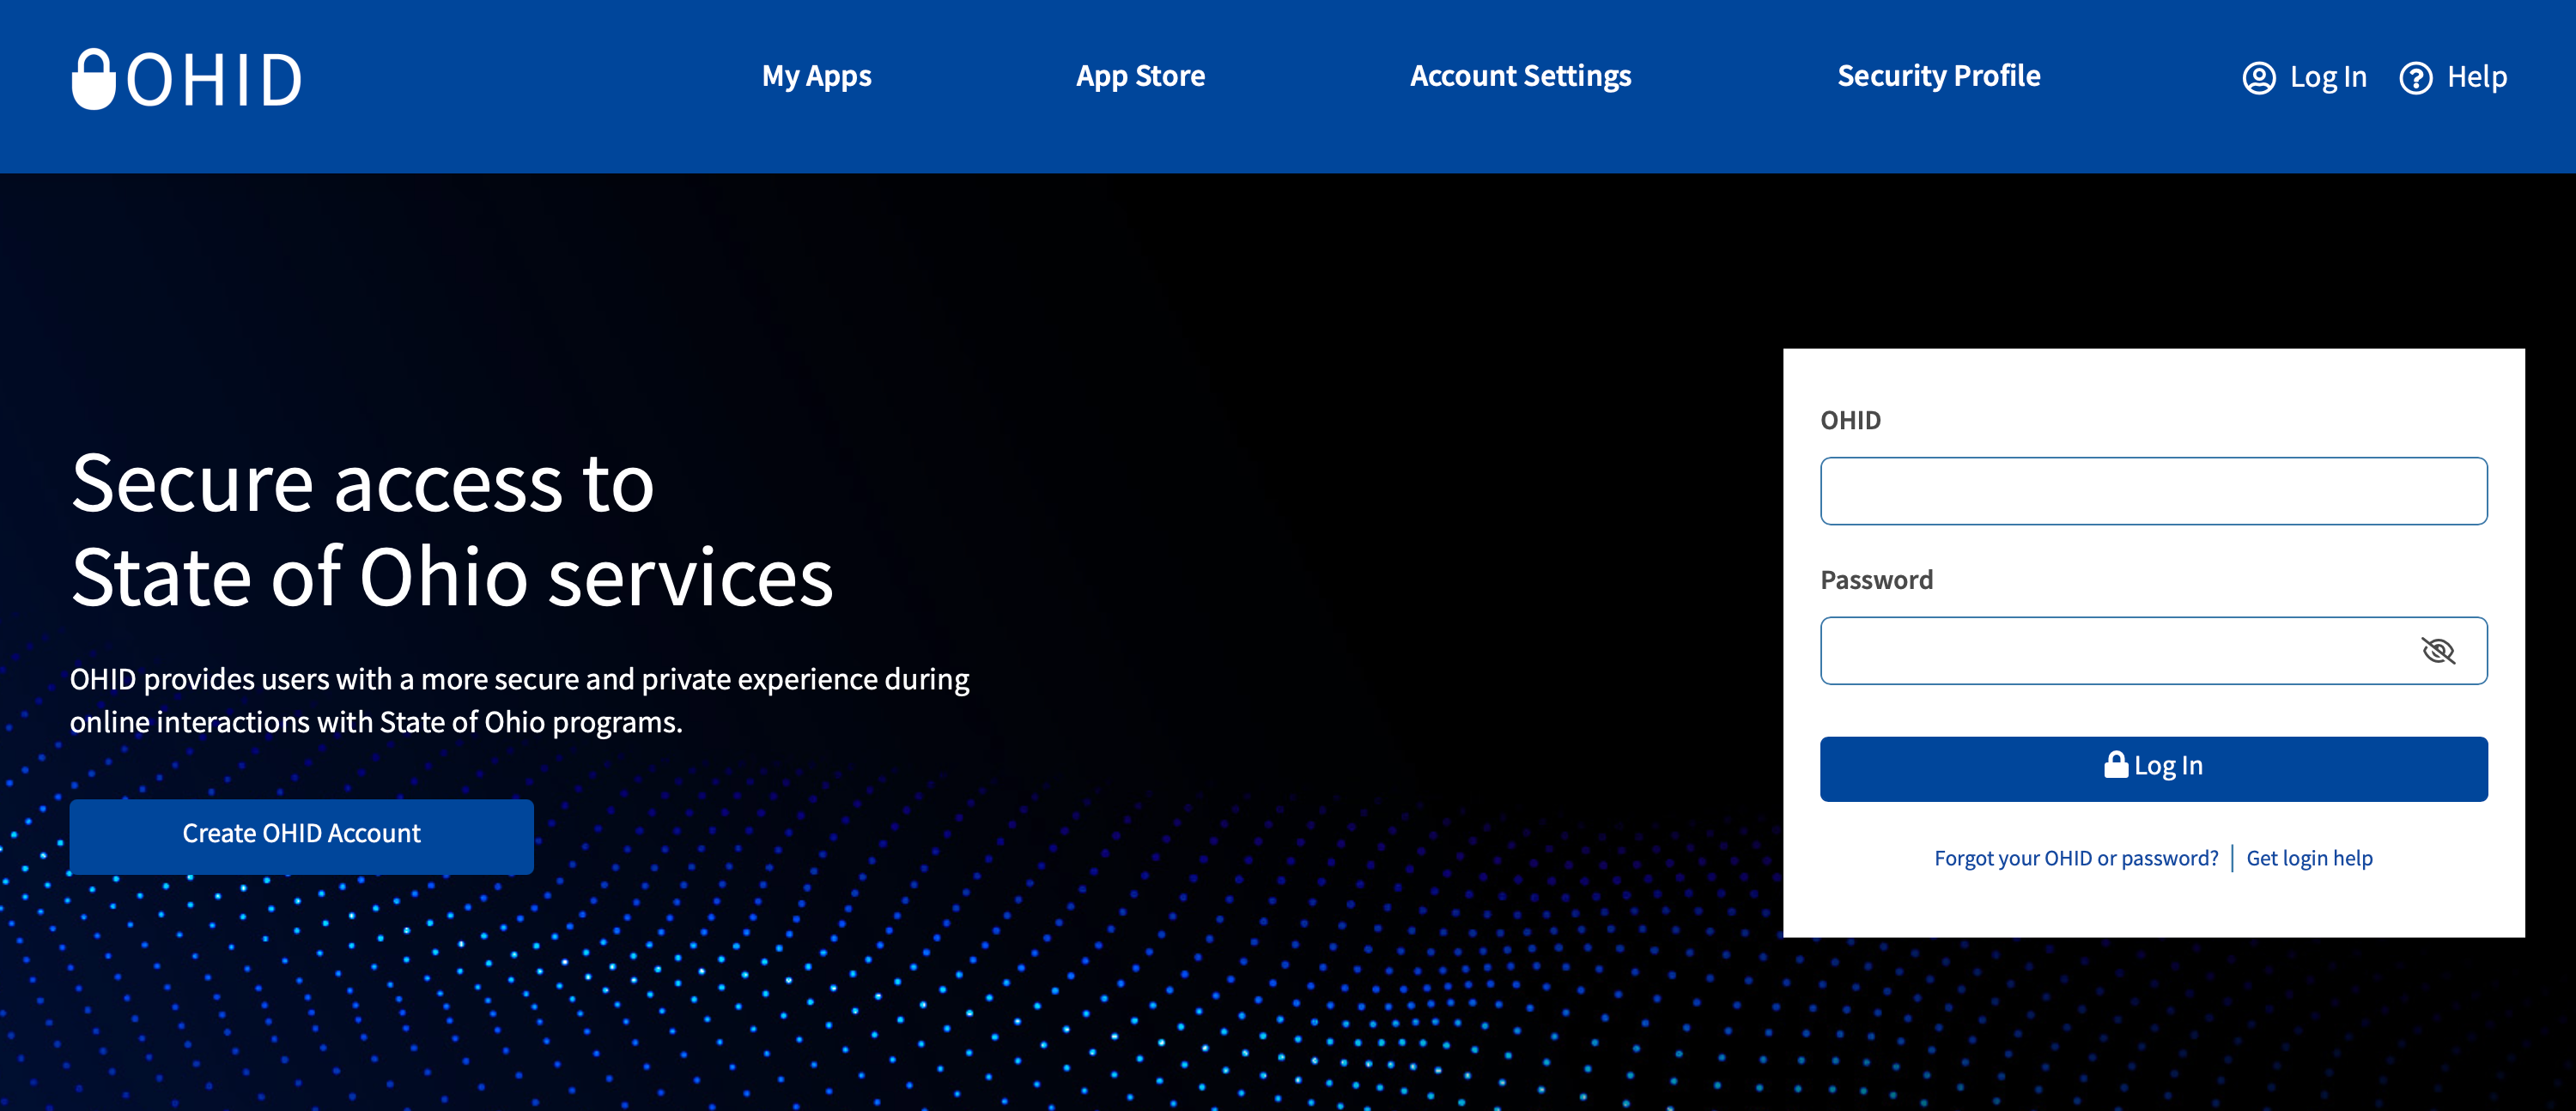Focus the Password input field
The width and height of the screenshot is (2576, 1111).
coord(2153,651)
